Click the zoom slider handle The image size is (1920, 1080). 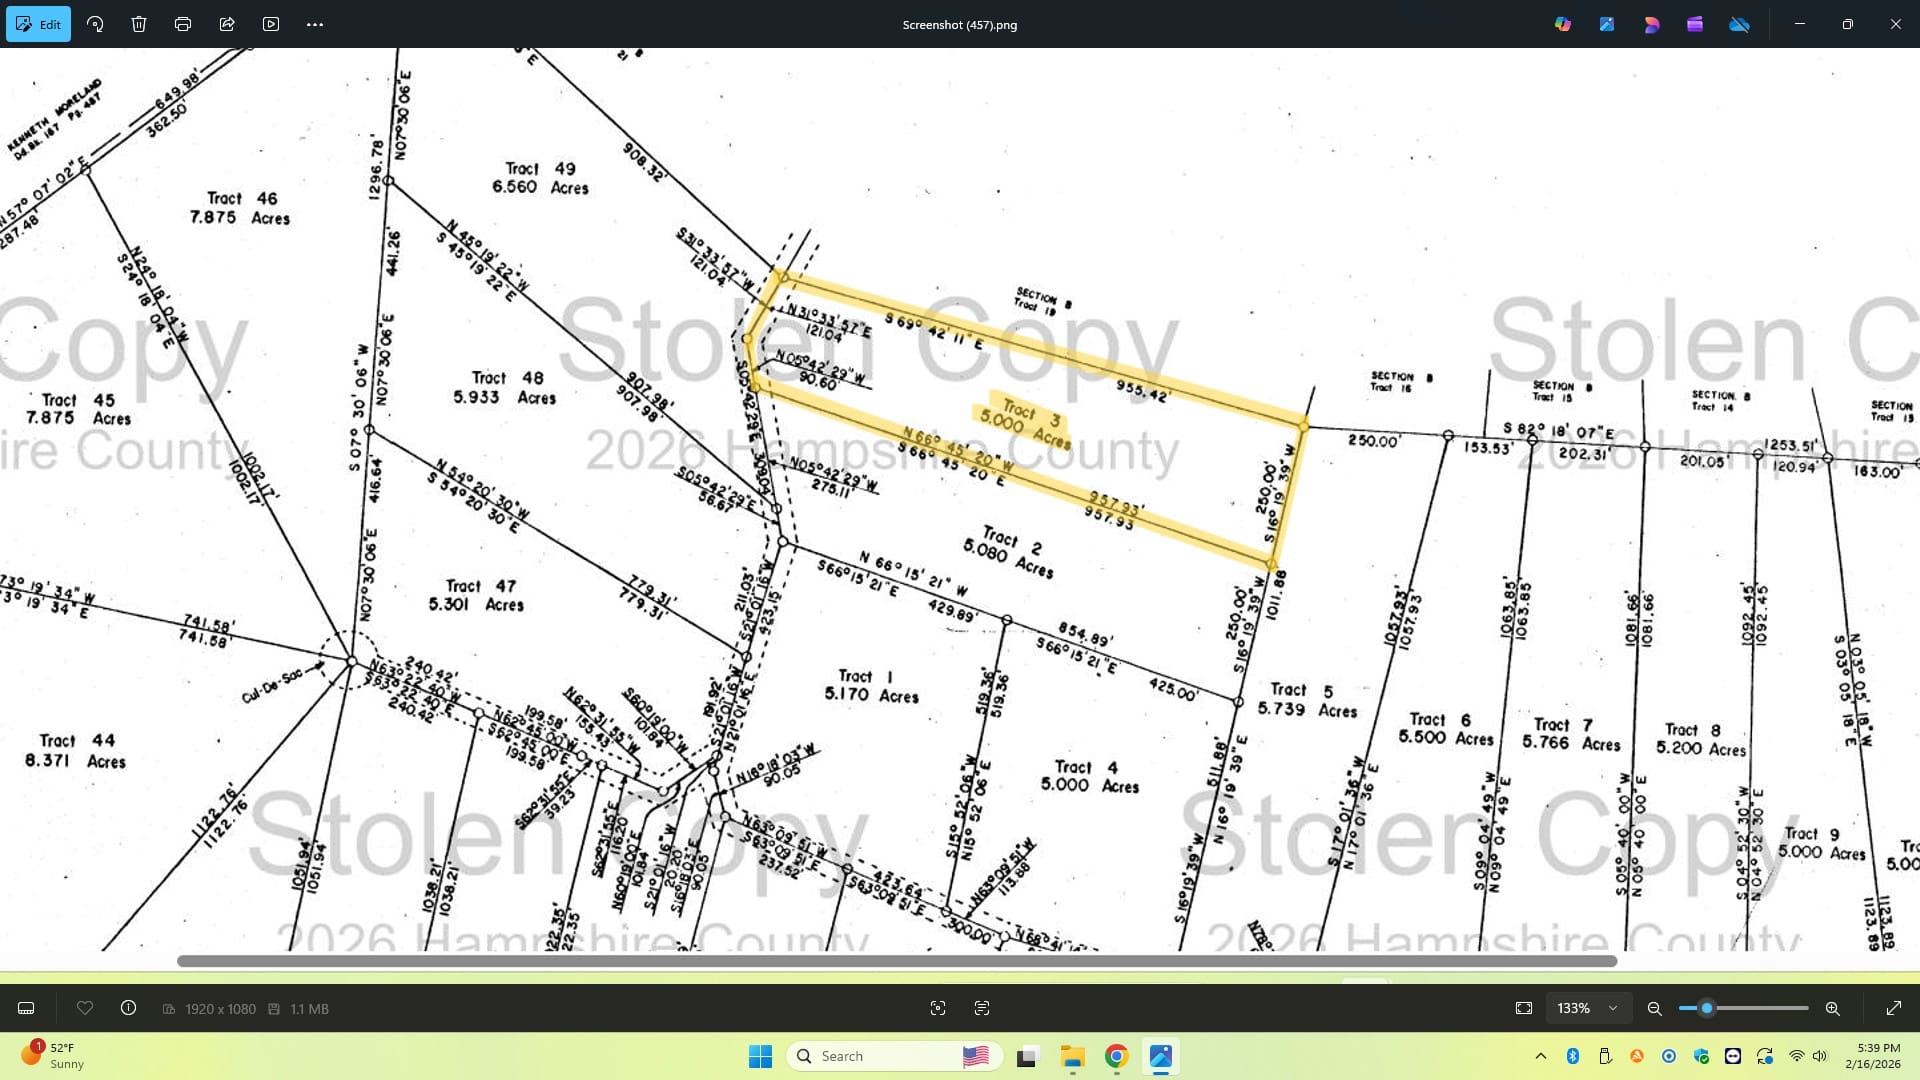coord(1707,1008)
